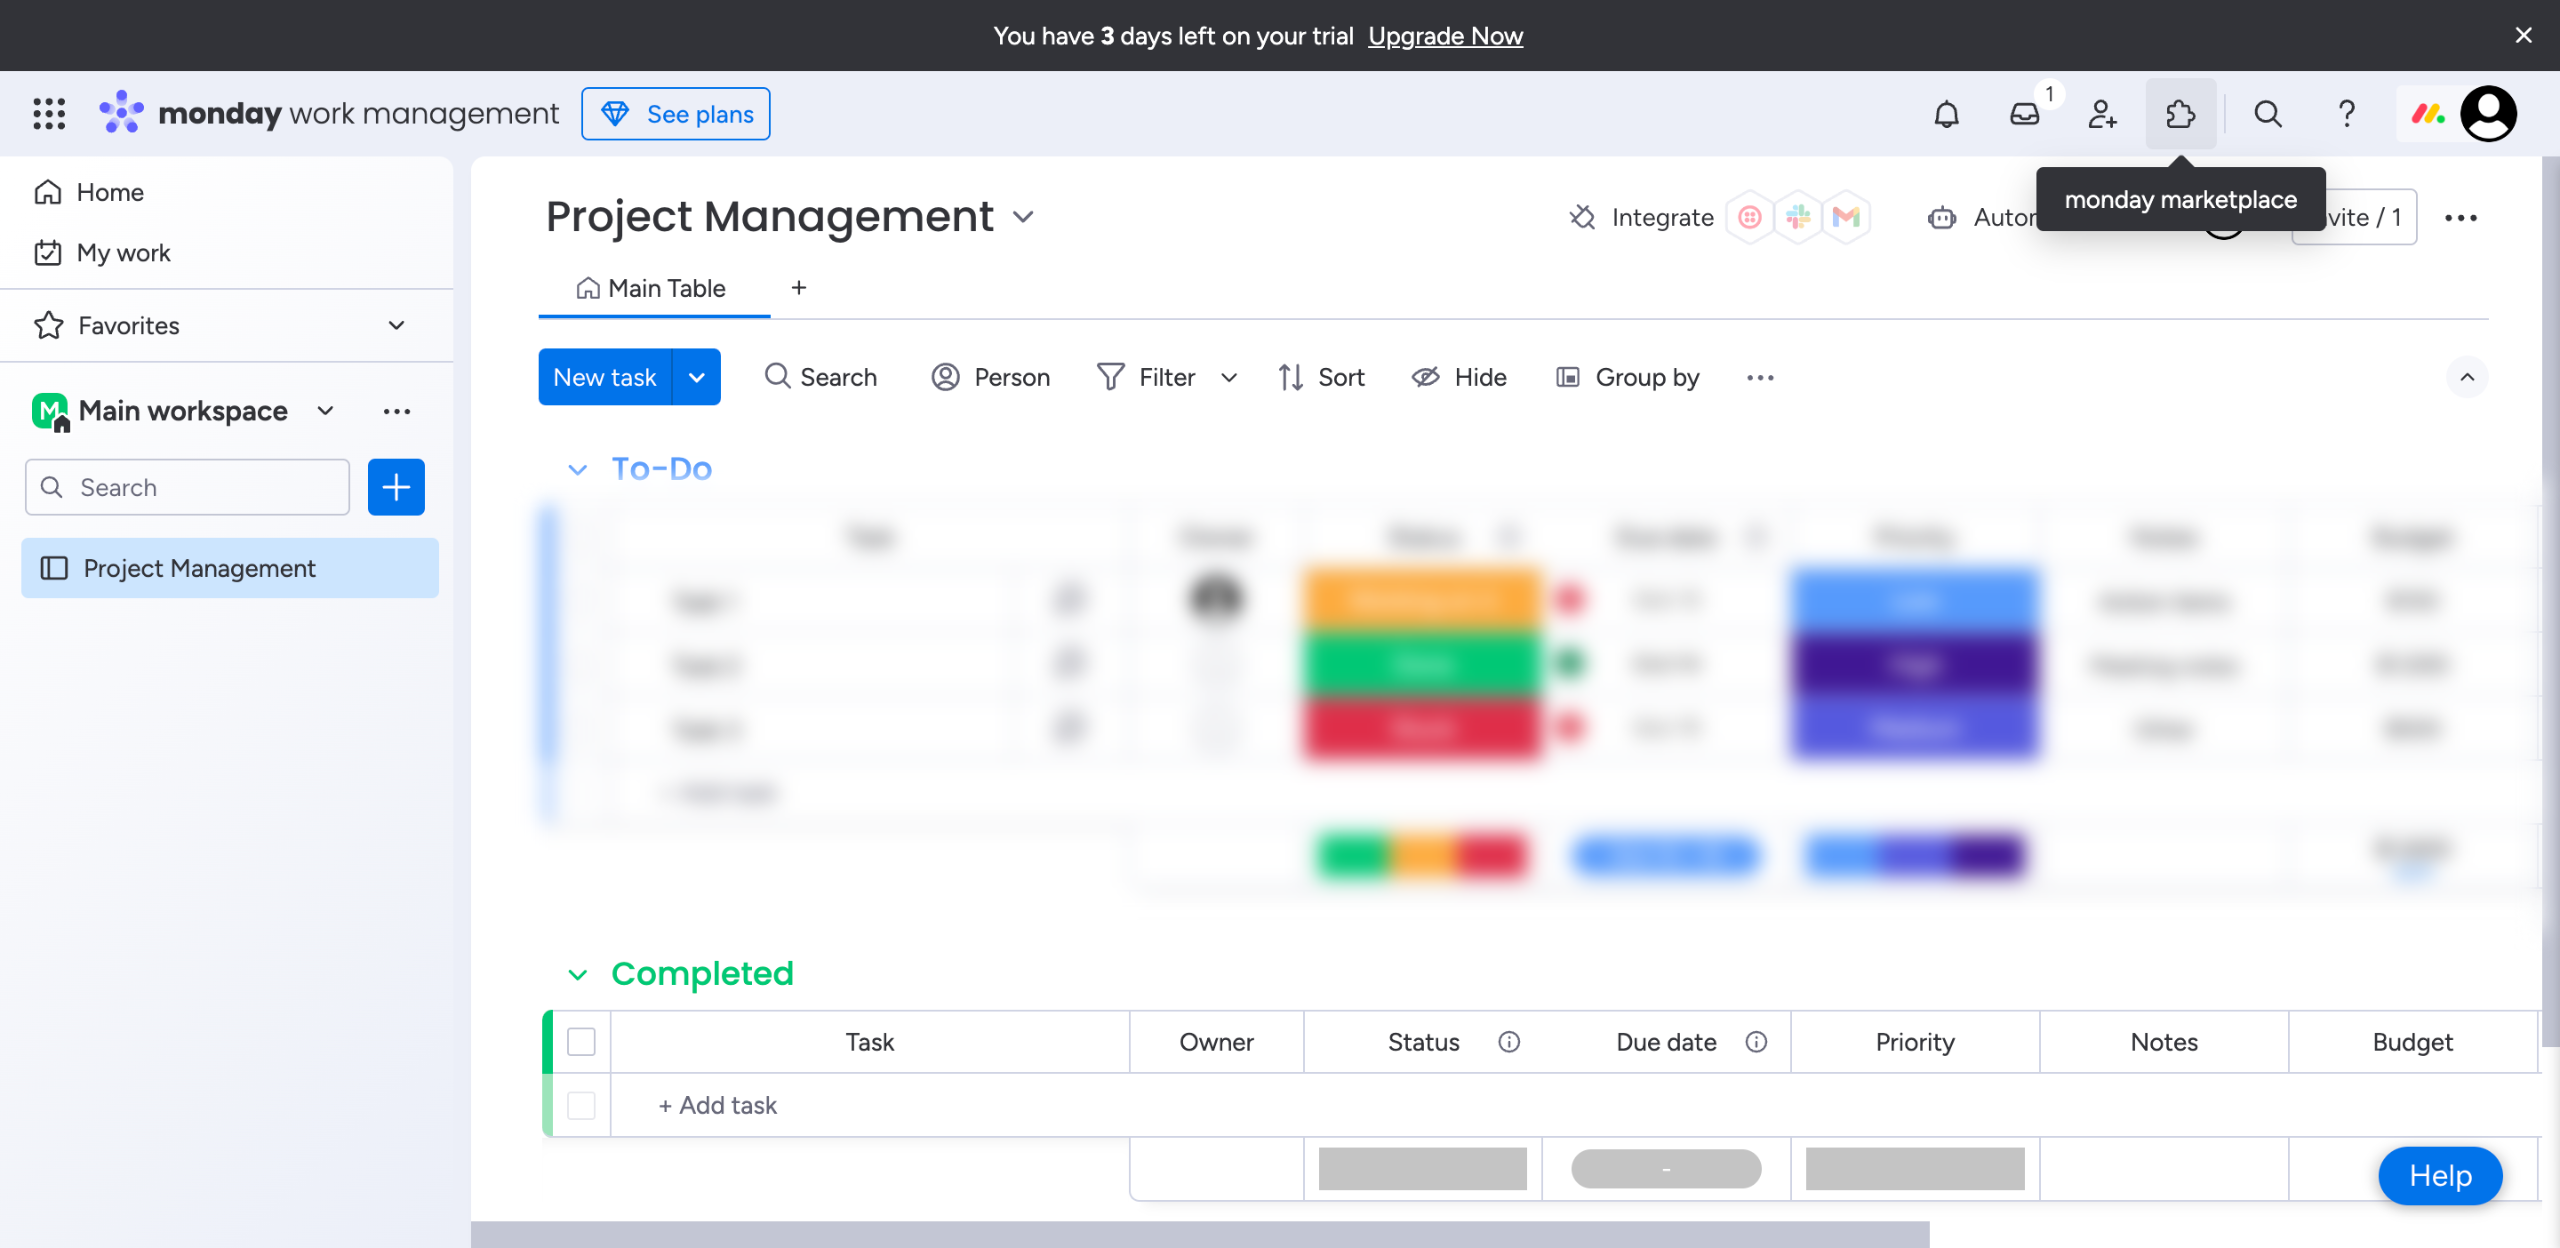Screen dimensions: 2560x1248
Task: Click the Upgrade Now link
Action: (x=1445, y=36)
